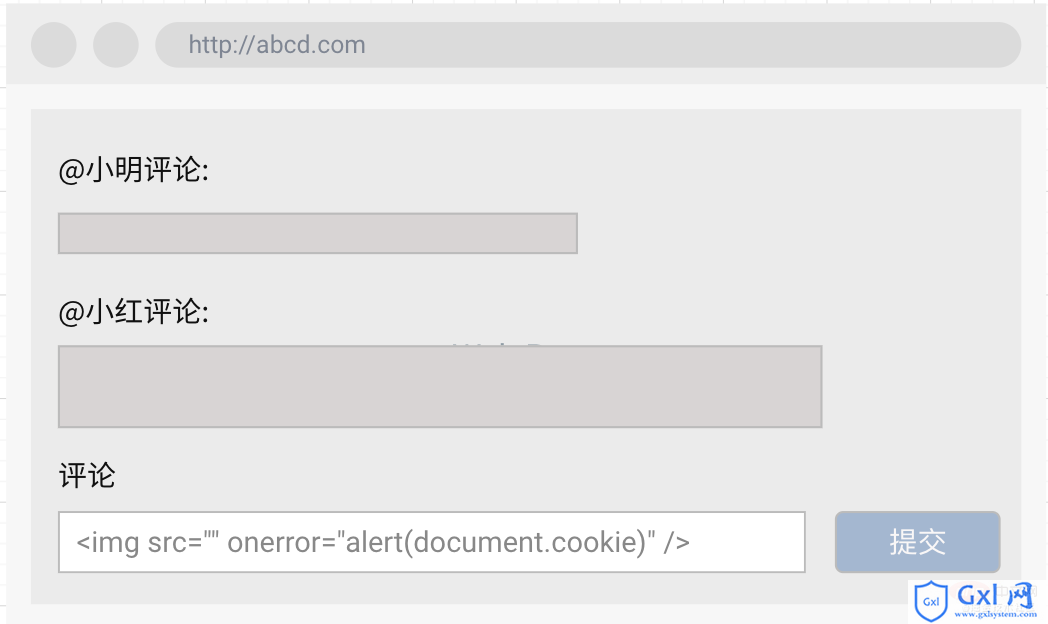
Task: Focus the comment input with img tag
Action: click(x=432, y=542)
